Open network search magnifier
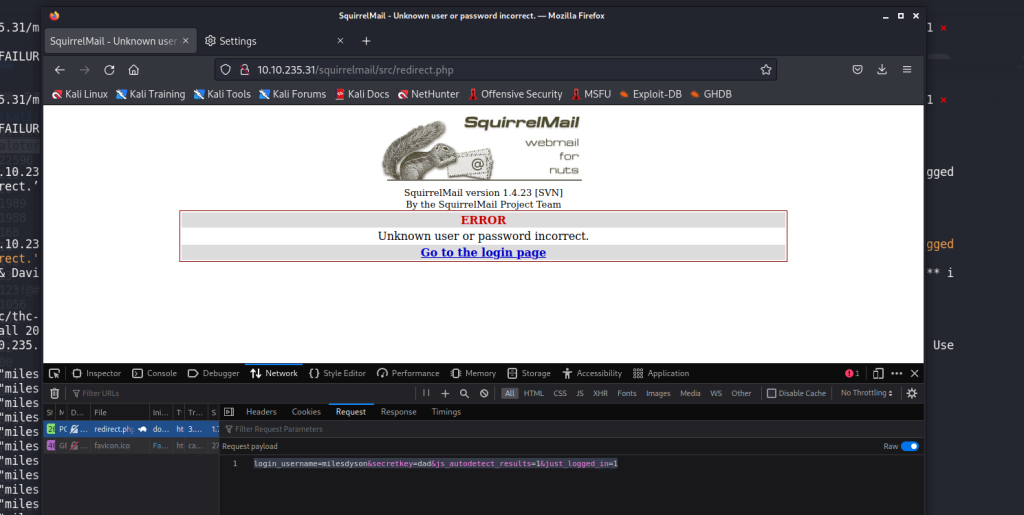1024x515 pixels. click(464, 393)
